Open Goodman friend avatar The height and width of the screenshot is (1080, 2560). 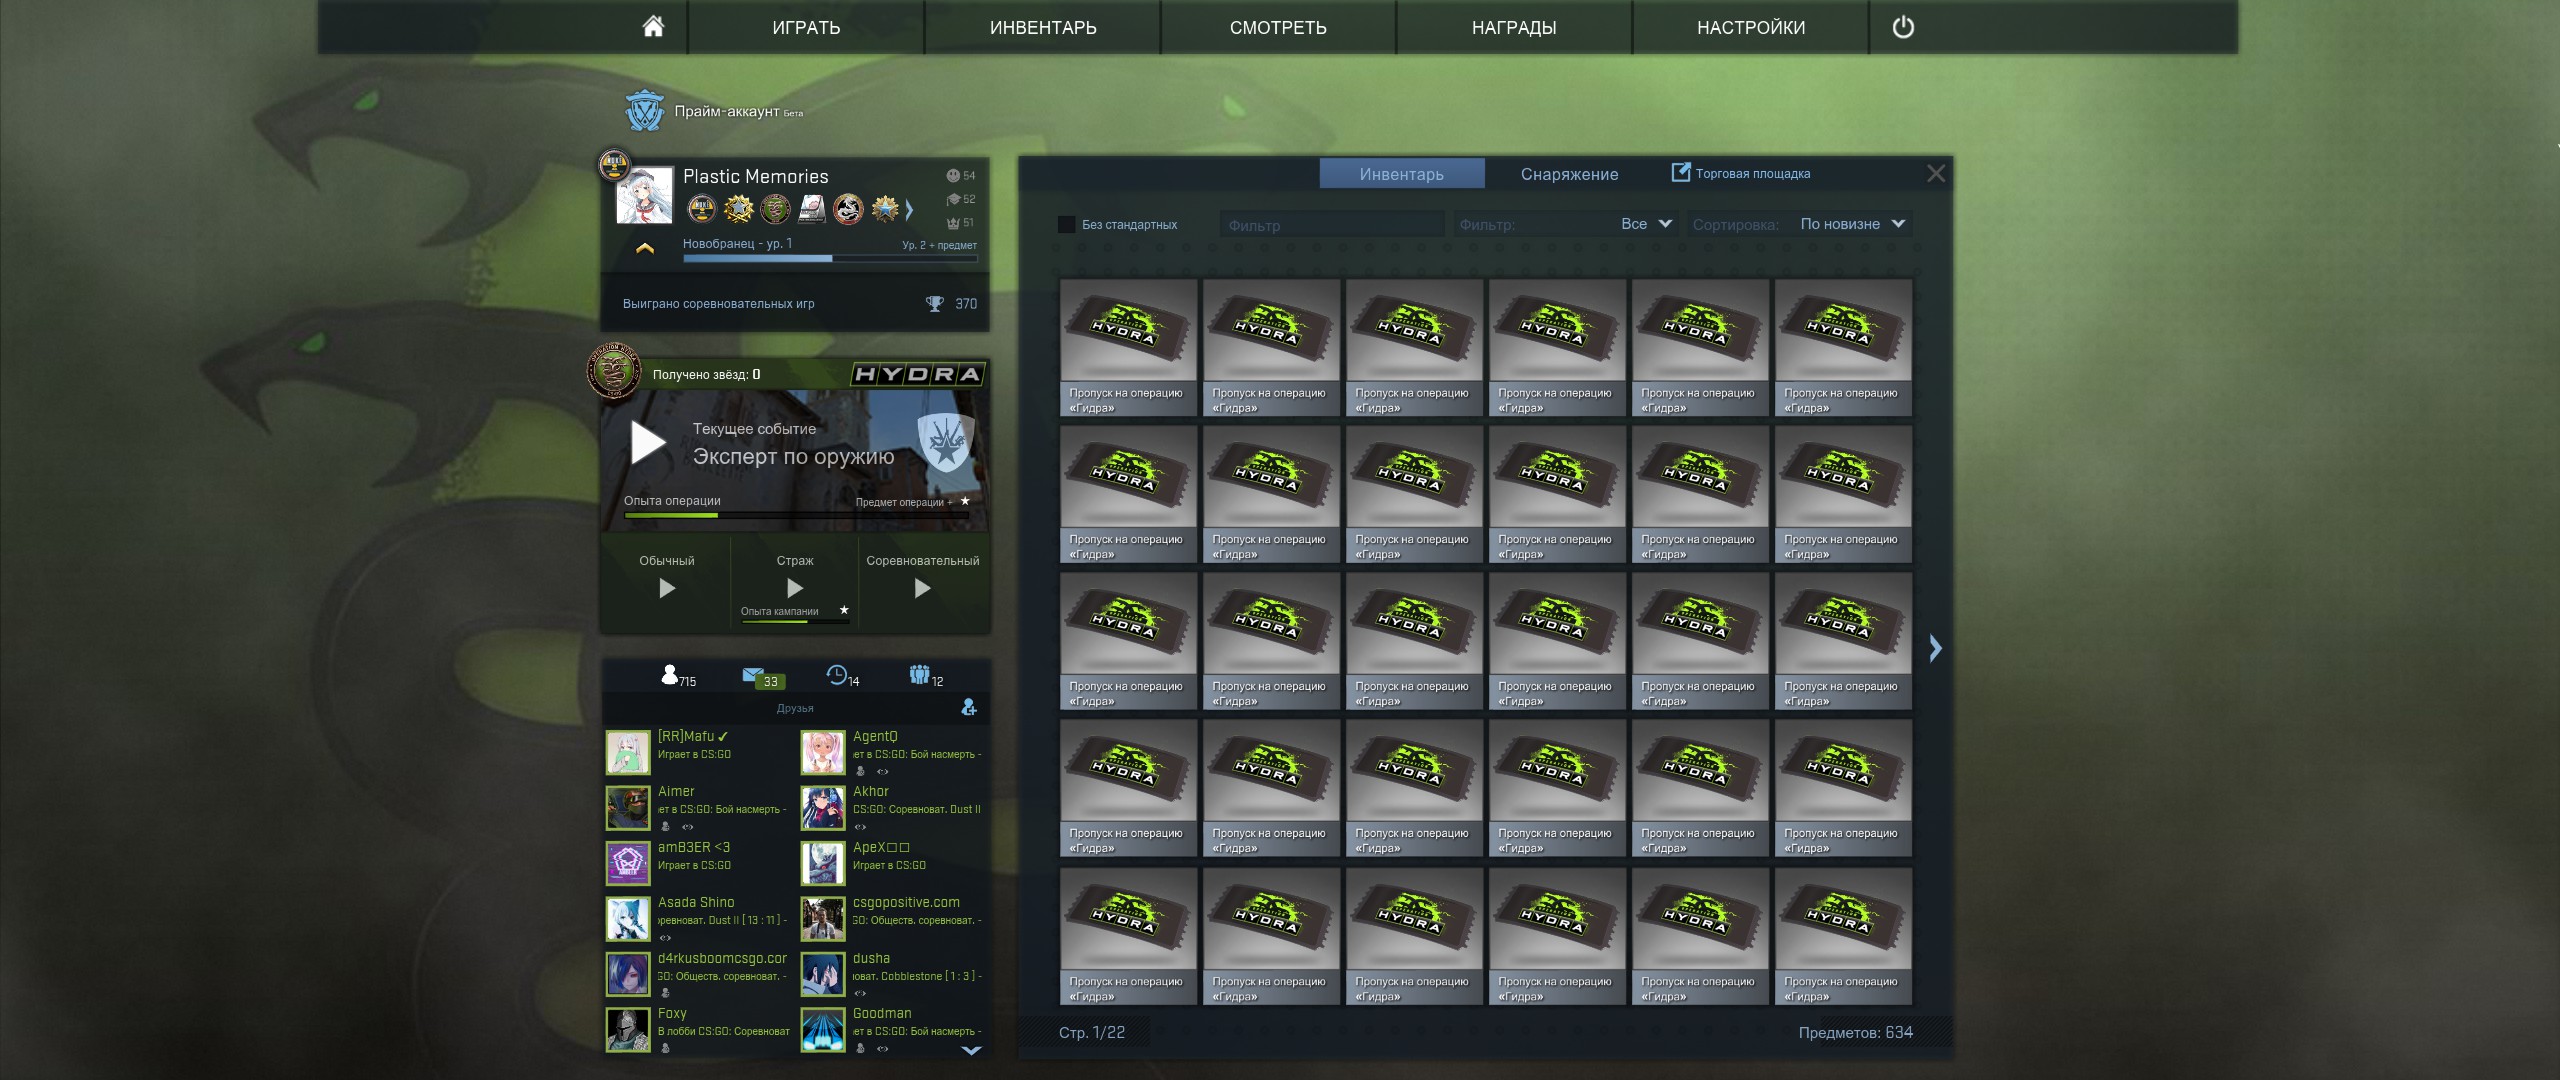(822, 1030)
